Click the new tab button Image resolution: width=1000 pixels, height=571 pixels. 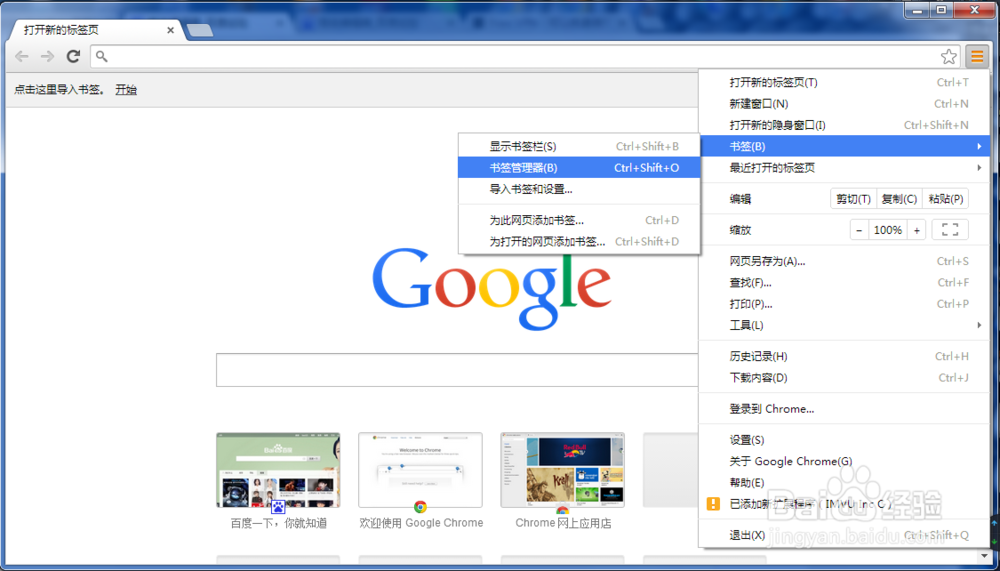(x=200, y=30)
